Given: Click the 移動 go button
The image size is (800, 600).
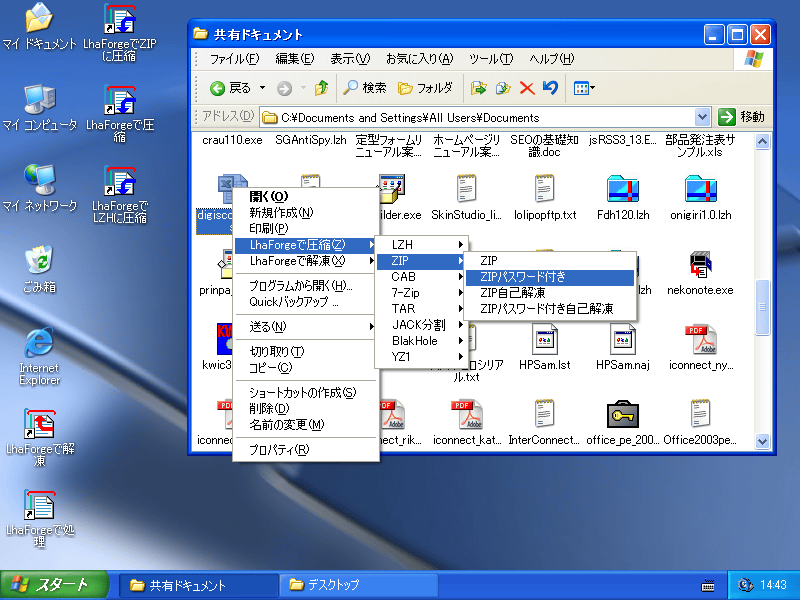Looking at the screenshot, I should coord(742,117).
